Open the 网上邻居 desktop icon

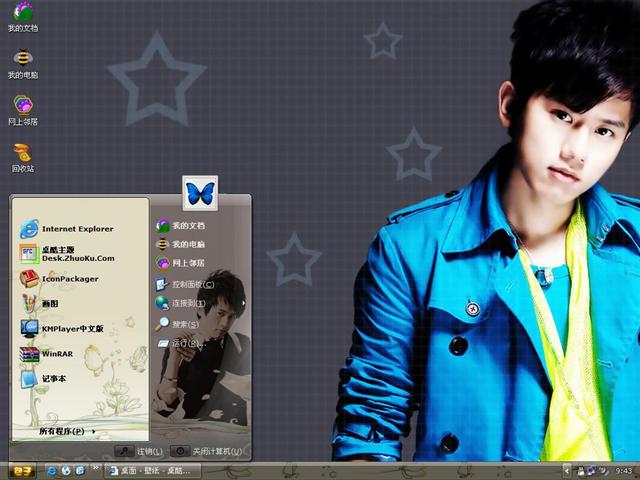(23, 110)
